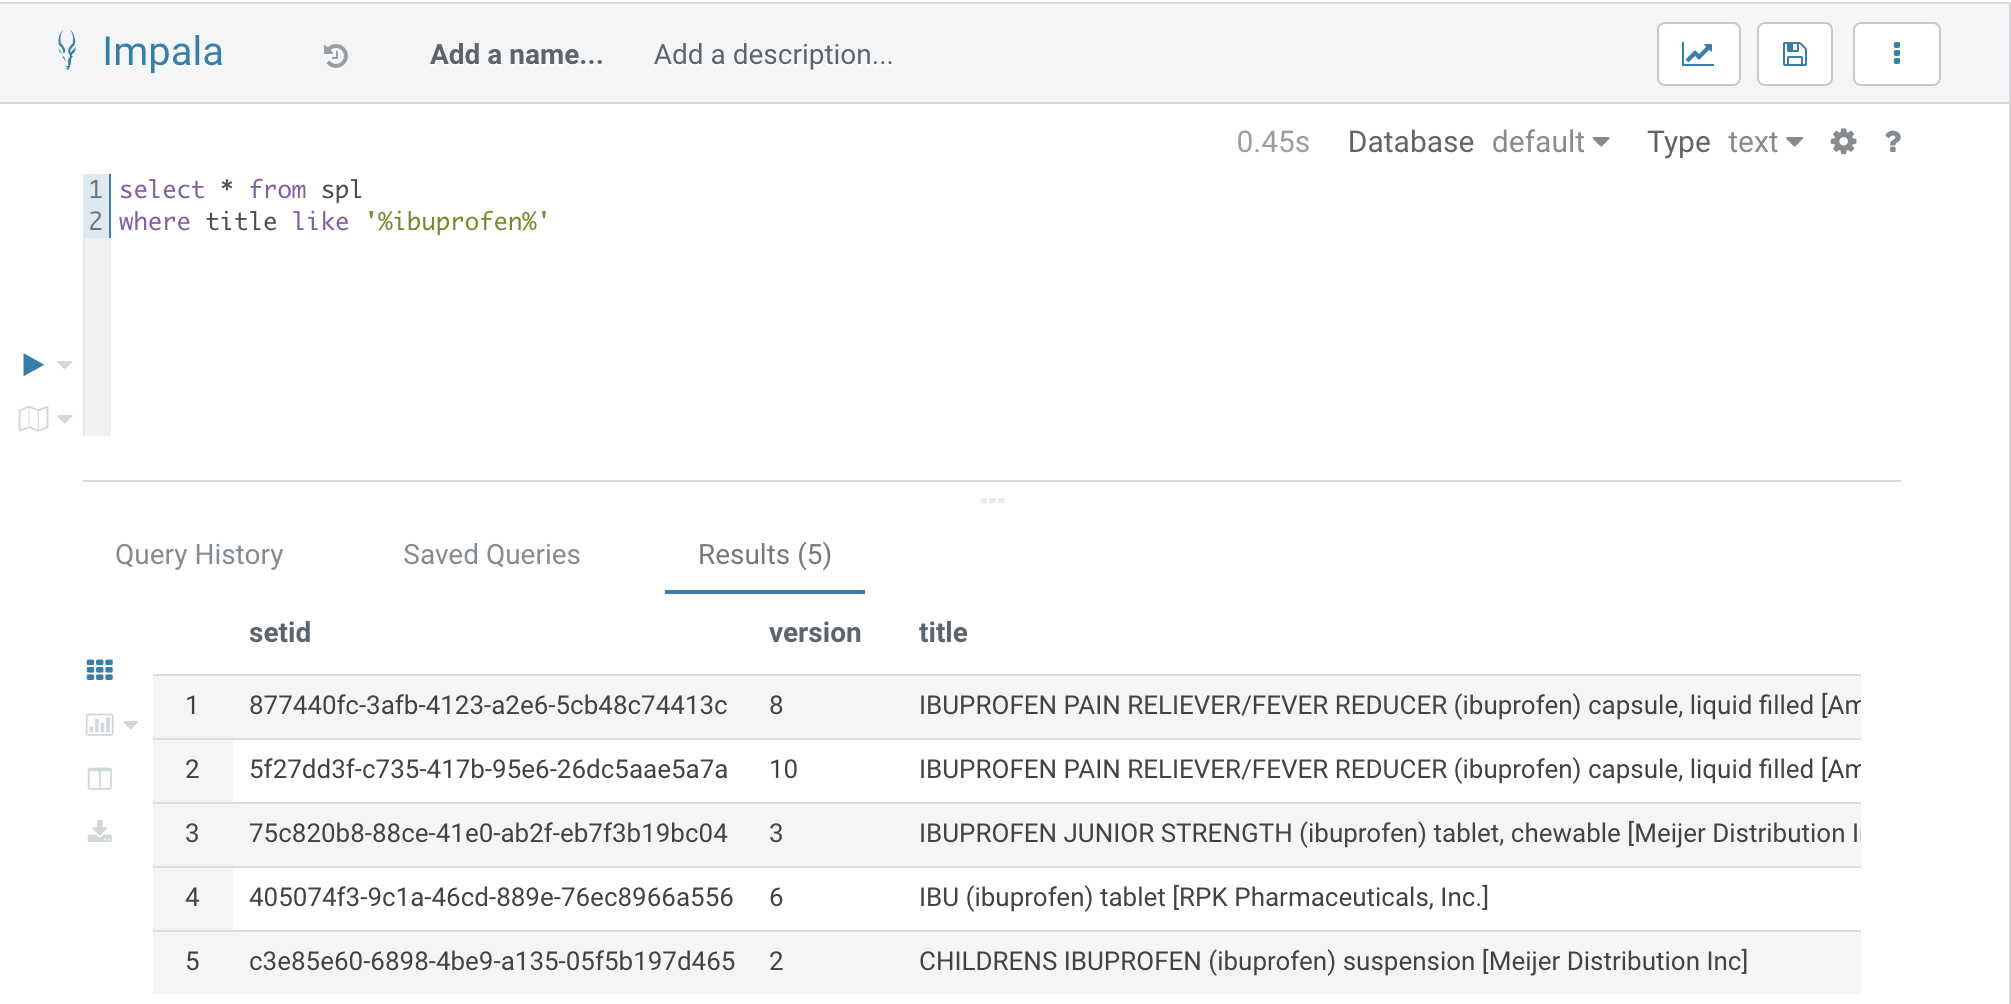Click the Add a description field
The image size is (2011, 1004).
[x=773, y=55]
